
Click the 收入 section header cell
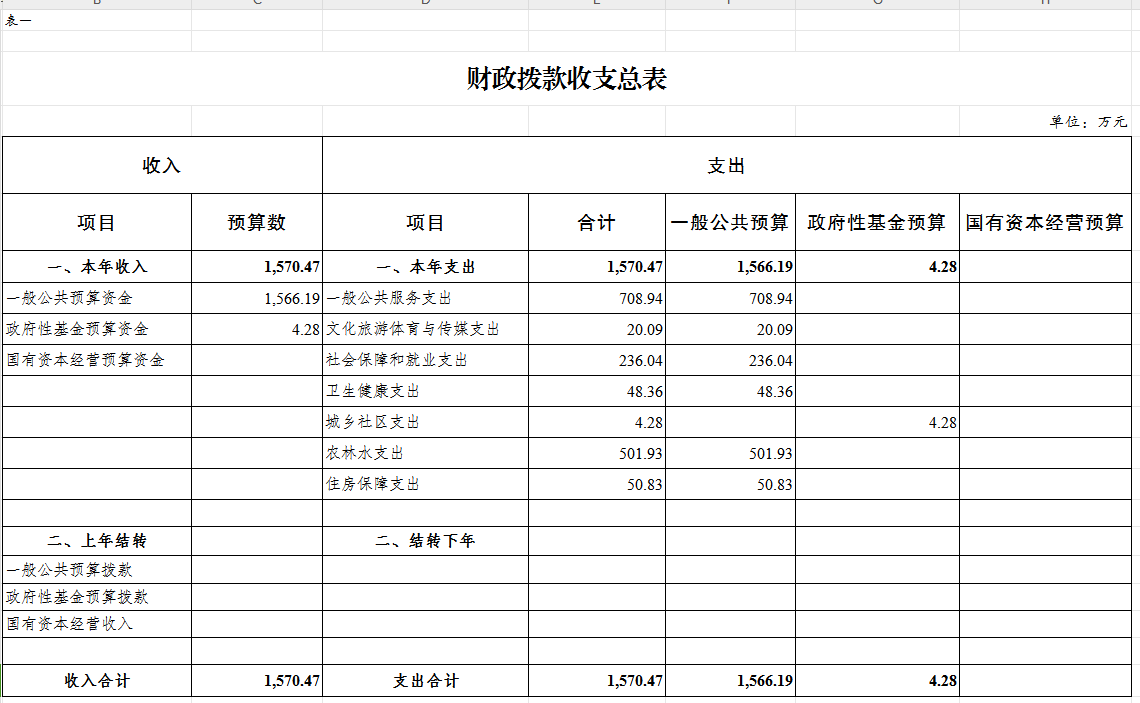coord(162,165)
